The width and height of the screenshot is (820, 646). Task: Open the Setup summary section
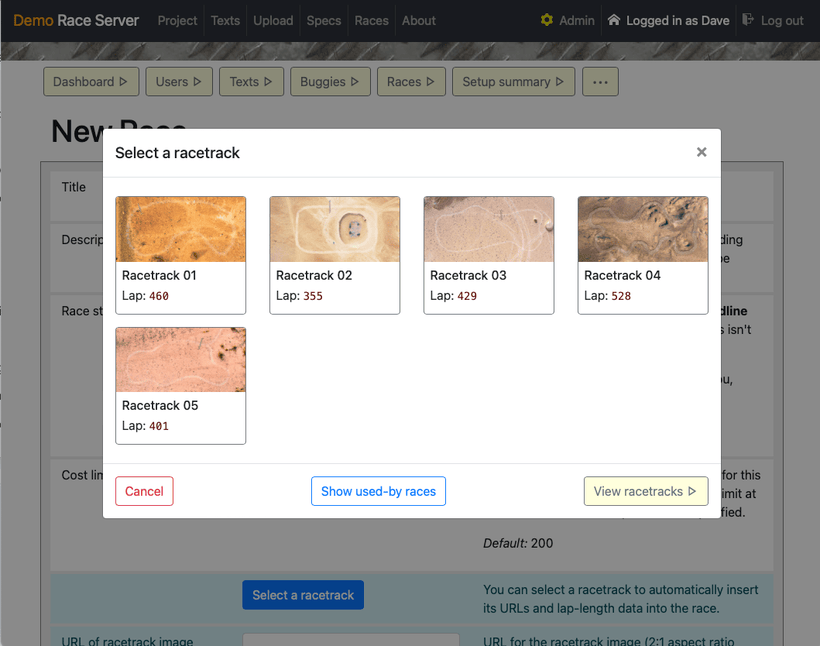tap(513, 82)
